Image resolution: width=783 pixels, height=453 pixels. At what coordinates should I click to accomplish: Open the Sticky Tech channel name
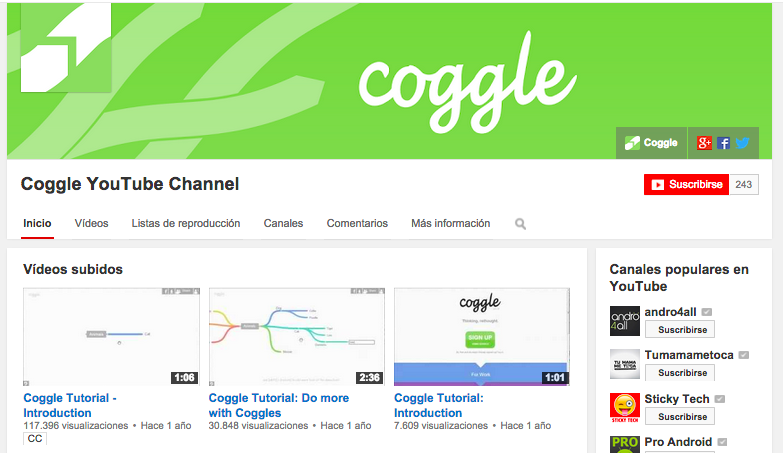click(677, 399)
